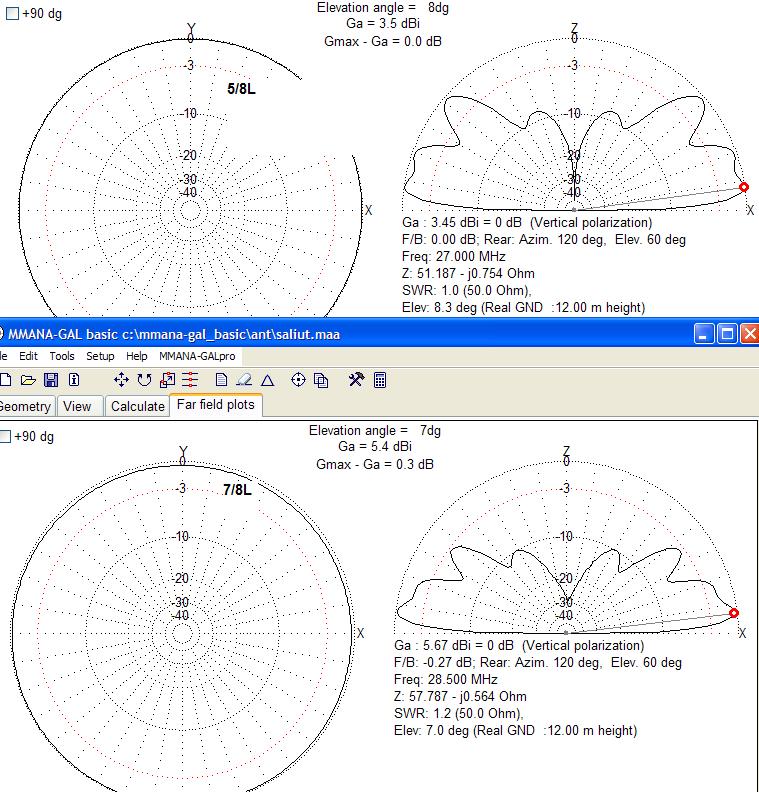Open the MMANA-GALpro menu
Image resolution: width=759 pixels, height=792 pixels.
click(x=197, y=356)
